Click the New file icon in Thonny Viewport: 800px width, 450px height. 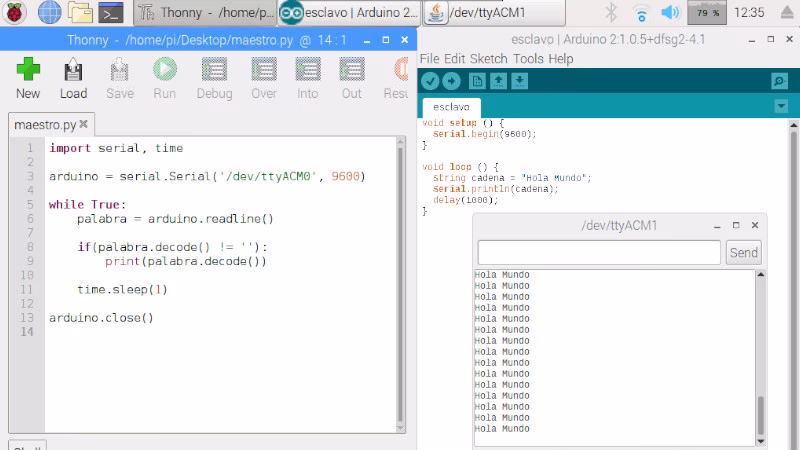click(x=28, y=71)
